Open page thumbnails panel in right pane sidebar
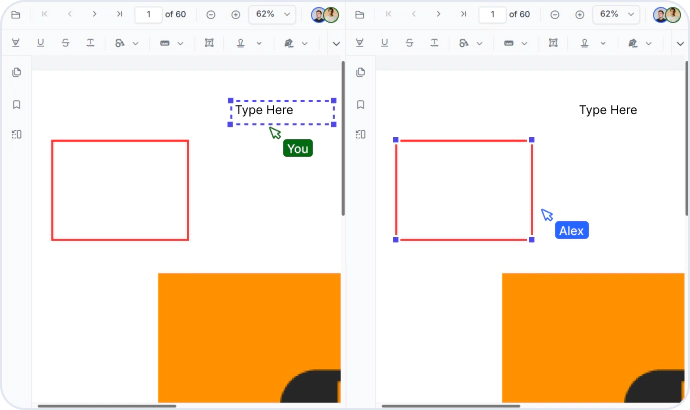Image resolution: width=690 pixels, height=410 pixels. 360,72
